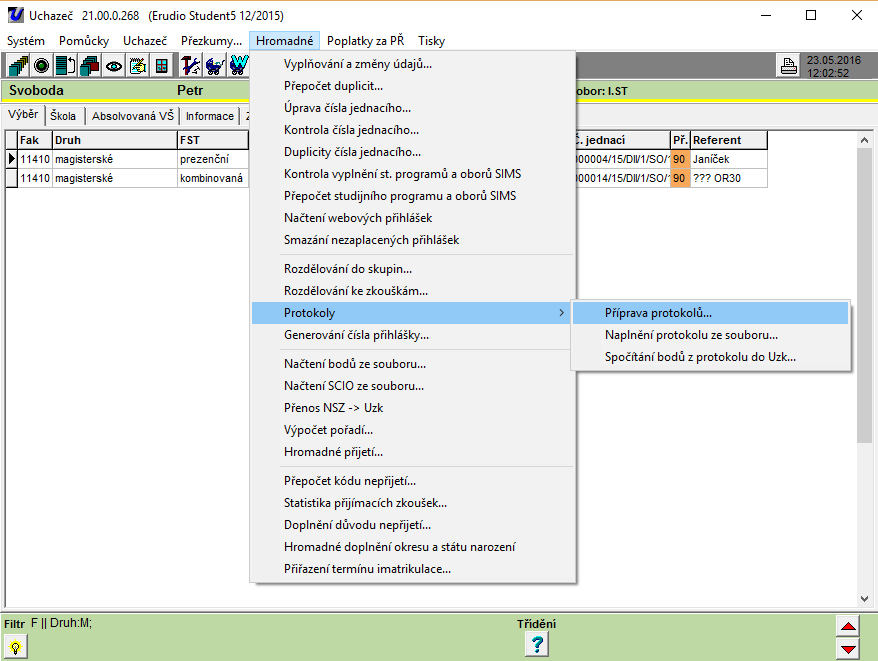Click the blue baby carriage toolbar icon

215,66
